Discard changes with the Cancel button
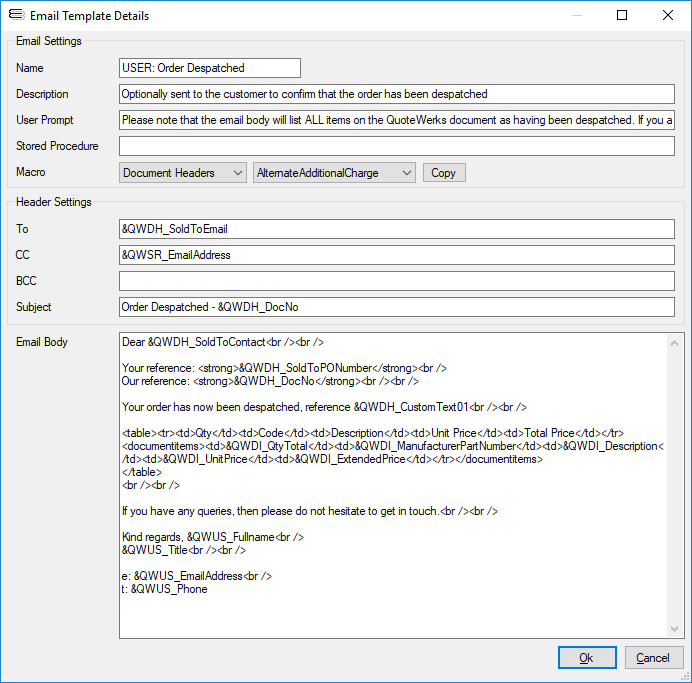 tap(654, 657)
